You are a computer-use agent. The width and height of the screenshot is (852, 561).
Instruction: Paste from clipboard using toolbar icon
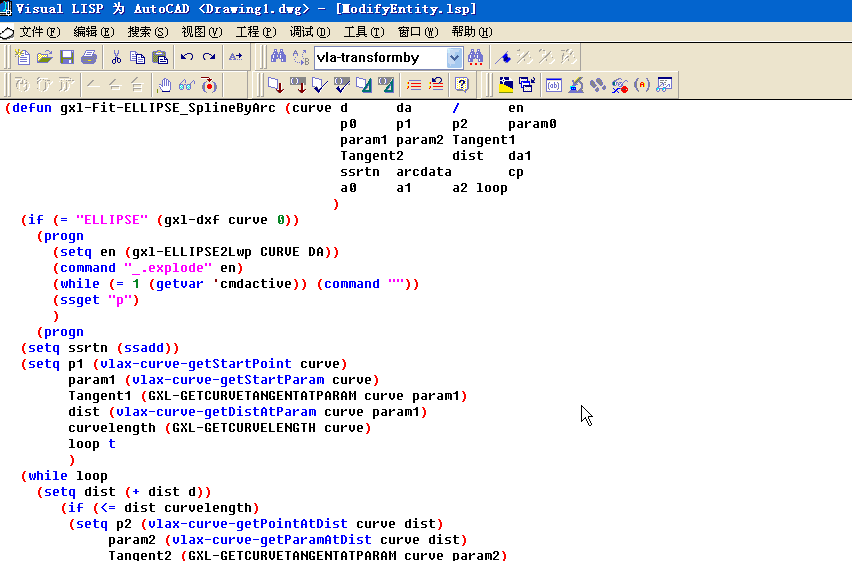pos(160,57)
